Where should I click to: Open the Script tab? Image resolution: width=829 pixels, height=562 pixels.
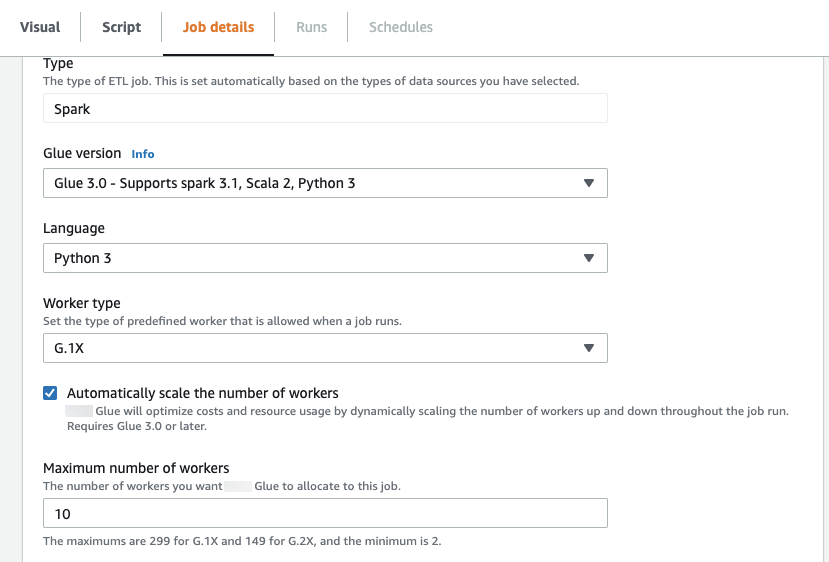pos(121,27)
